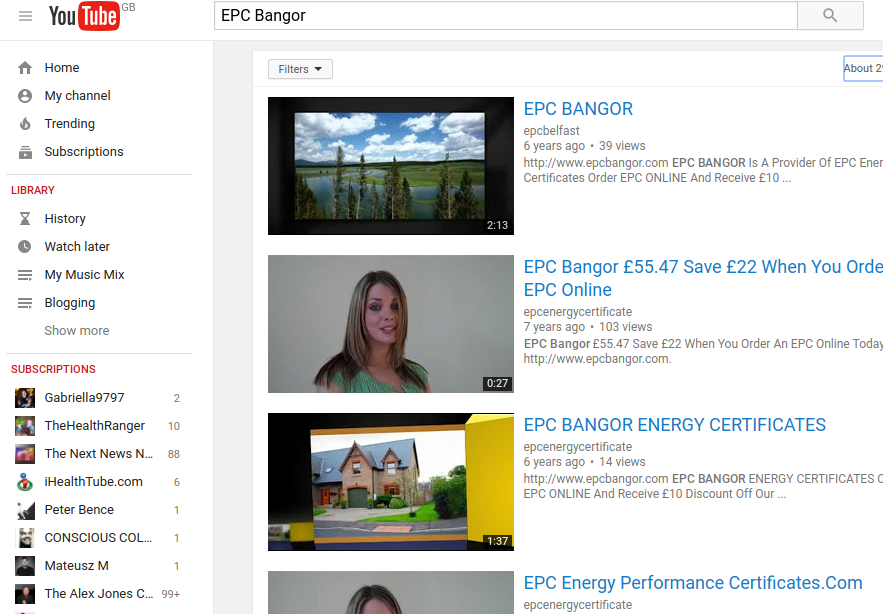This screenshot has width=883, height=614.
Task: Open My Music Mix playlist
Action: pos(84,275)
